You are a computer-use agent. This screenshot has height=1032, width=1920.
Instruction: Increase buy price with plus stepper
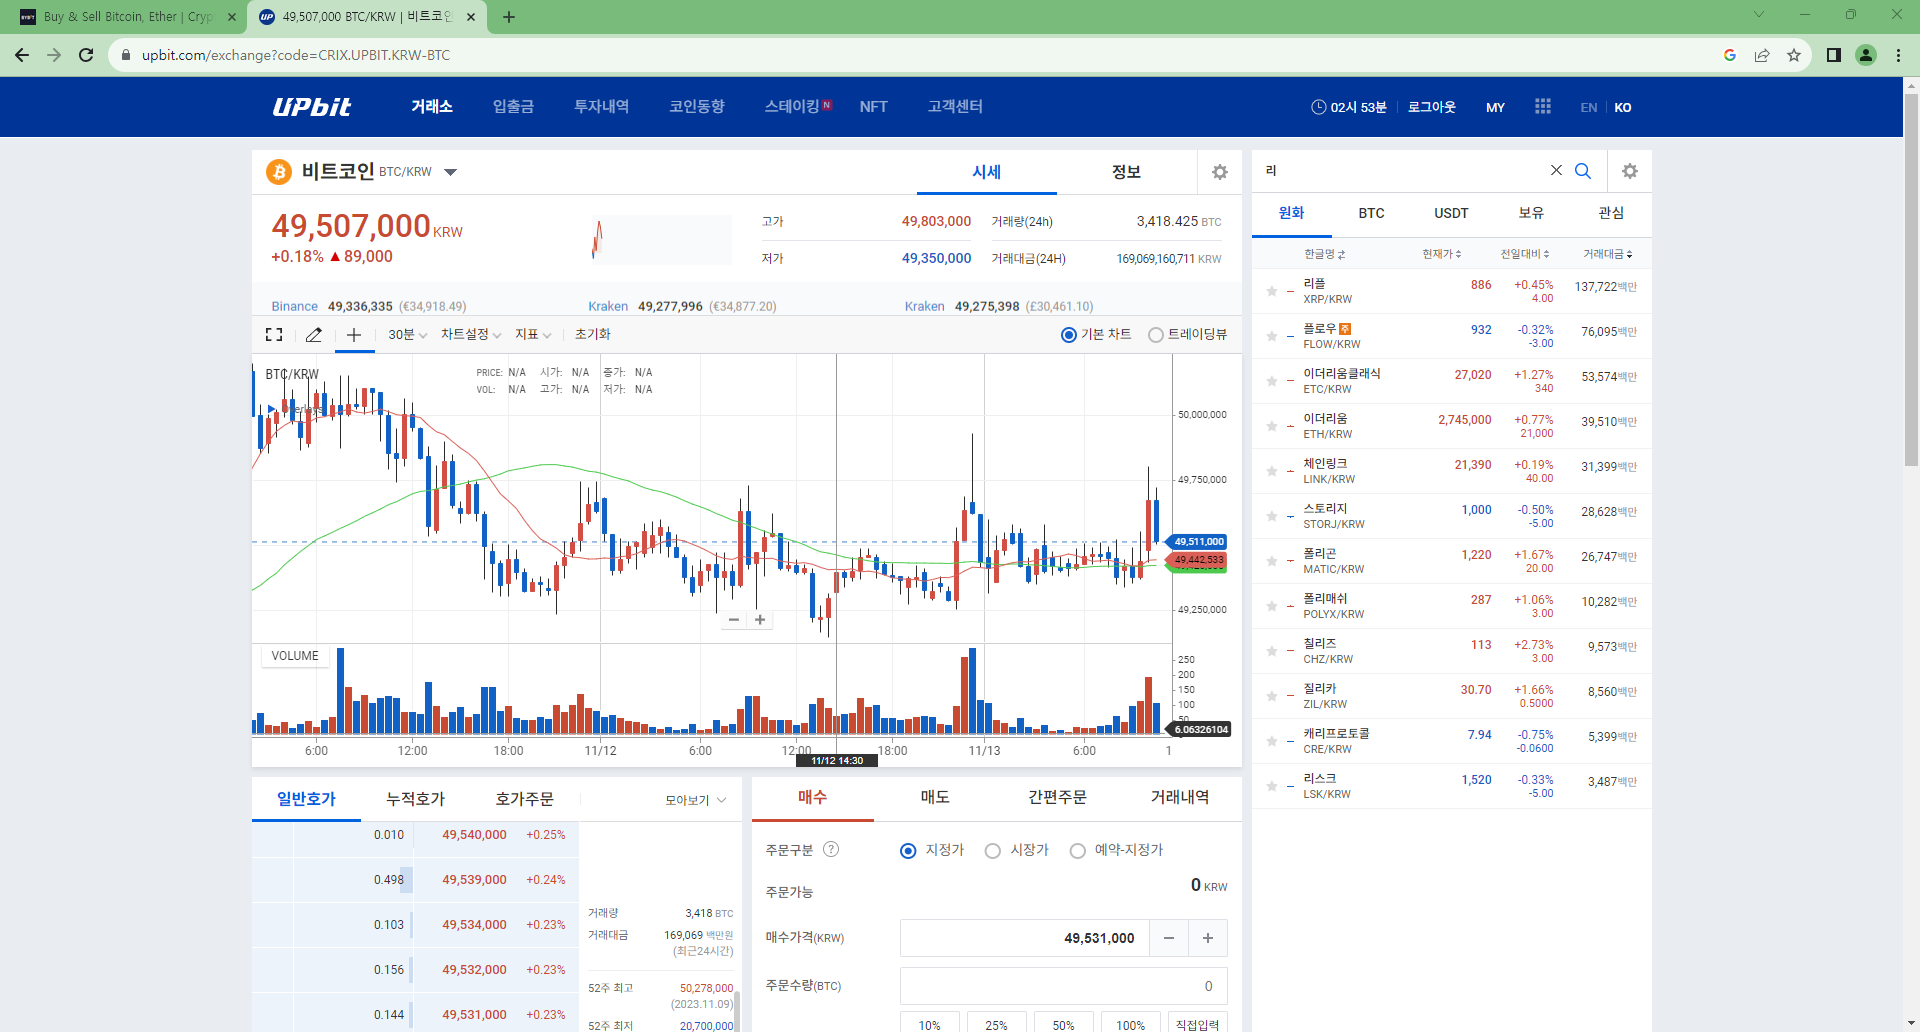coord(1208,938)
